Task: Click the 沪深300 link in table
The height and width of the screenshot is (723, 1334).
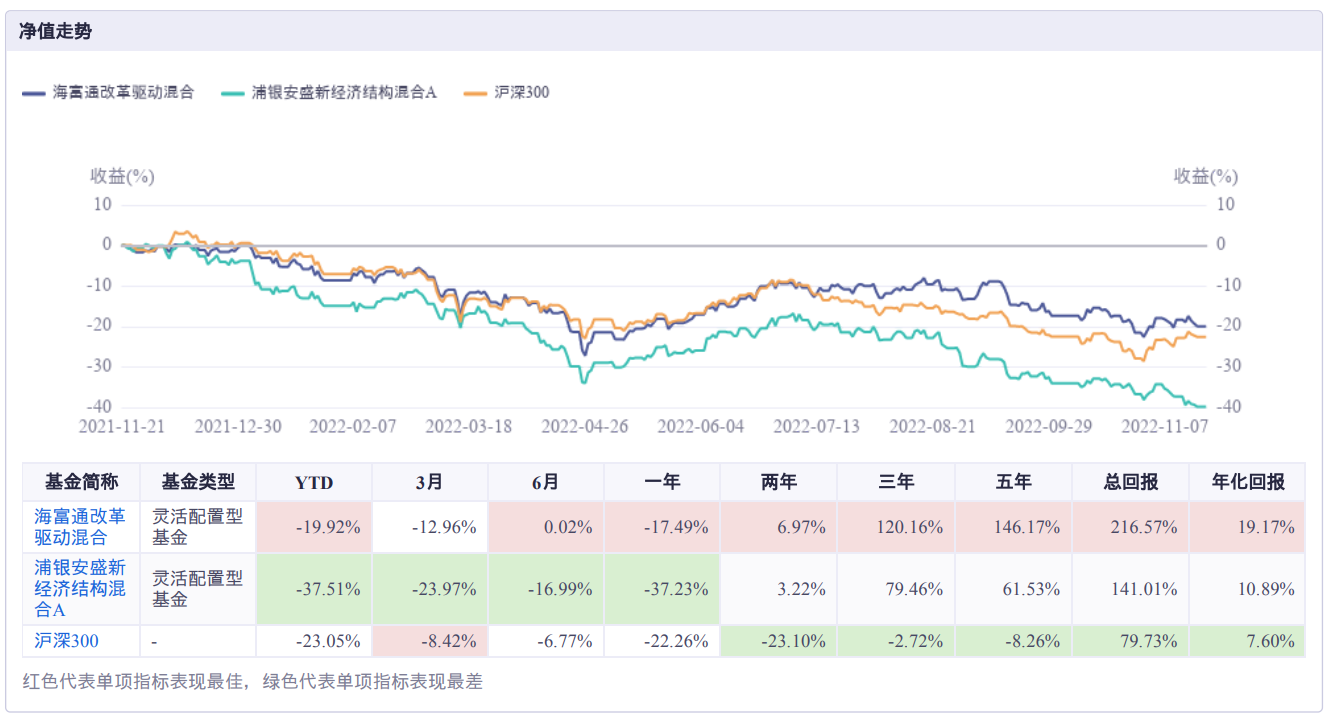Action: pos(66,641)
